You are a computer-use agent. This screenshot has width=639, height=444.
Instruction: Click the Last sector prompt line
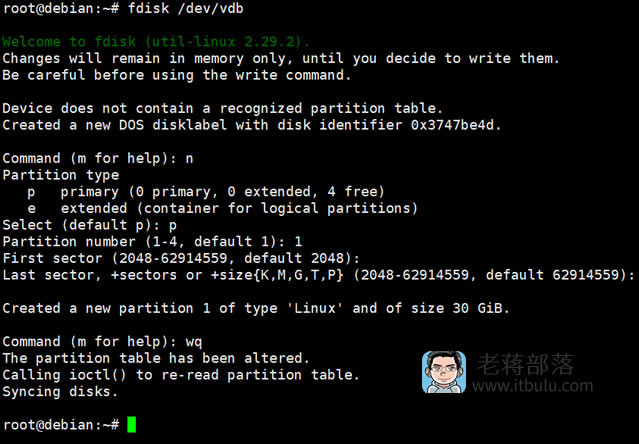pyautogui.click(x=318, y=275)
